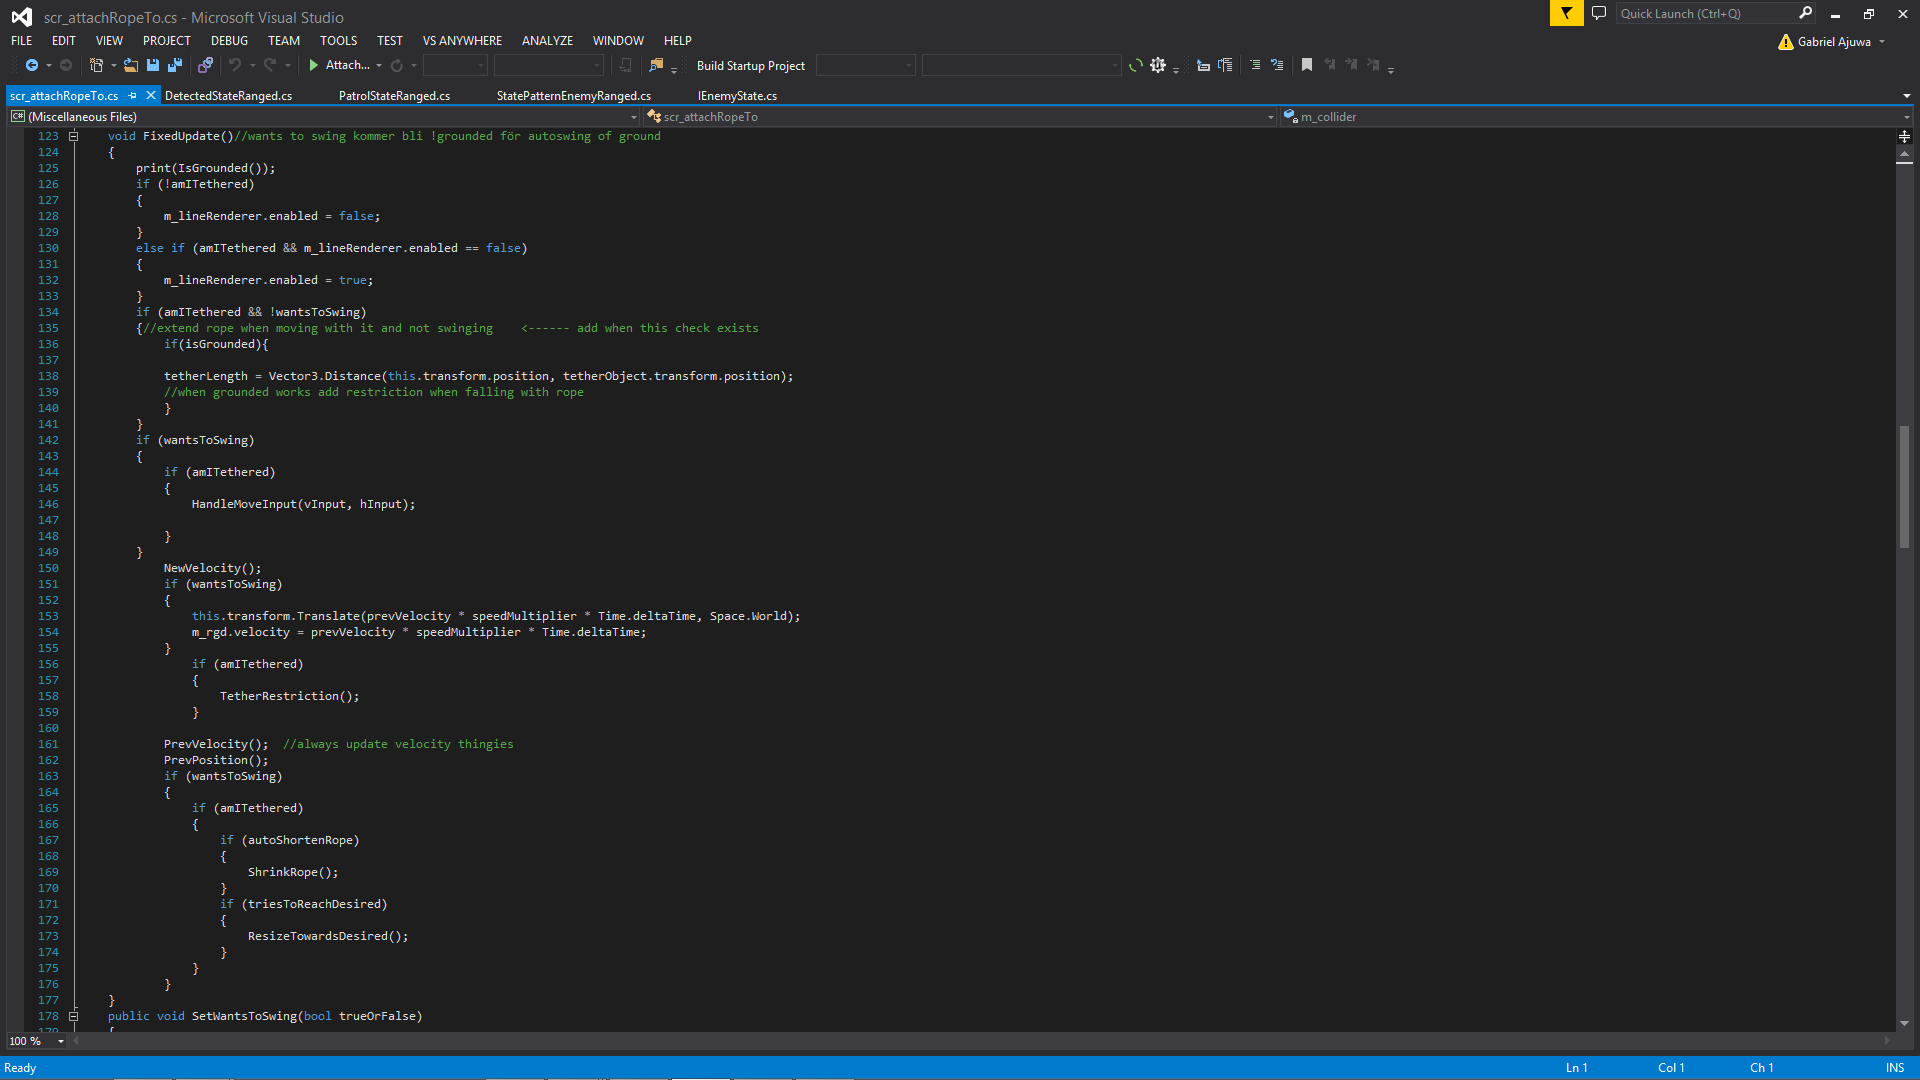The image size is (1920, 1080).
Task: Click the circular Restart icon beside Attach
Action: [x=397, y=65]
